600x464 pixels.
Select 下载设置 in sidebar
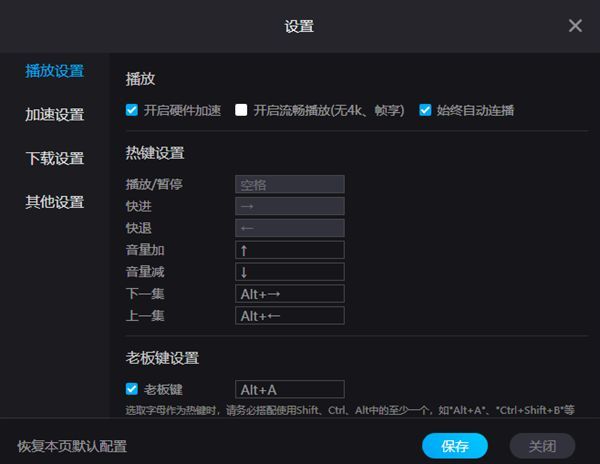coord(54,158)
